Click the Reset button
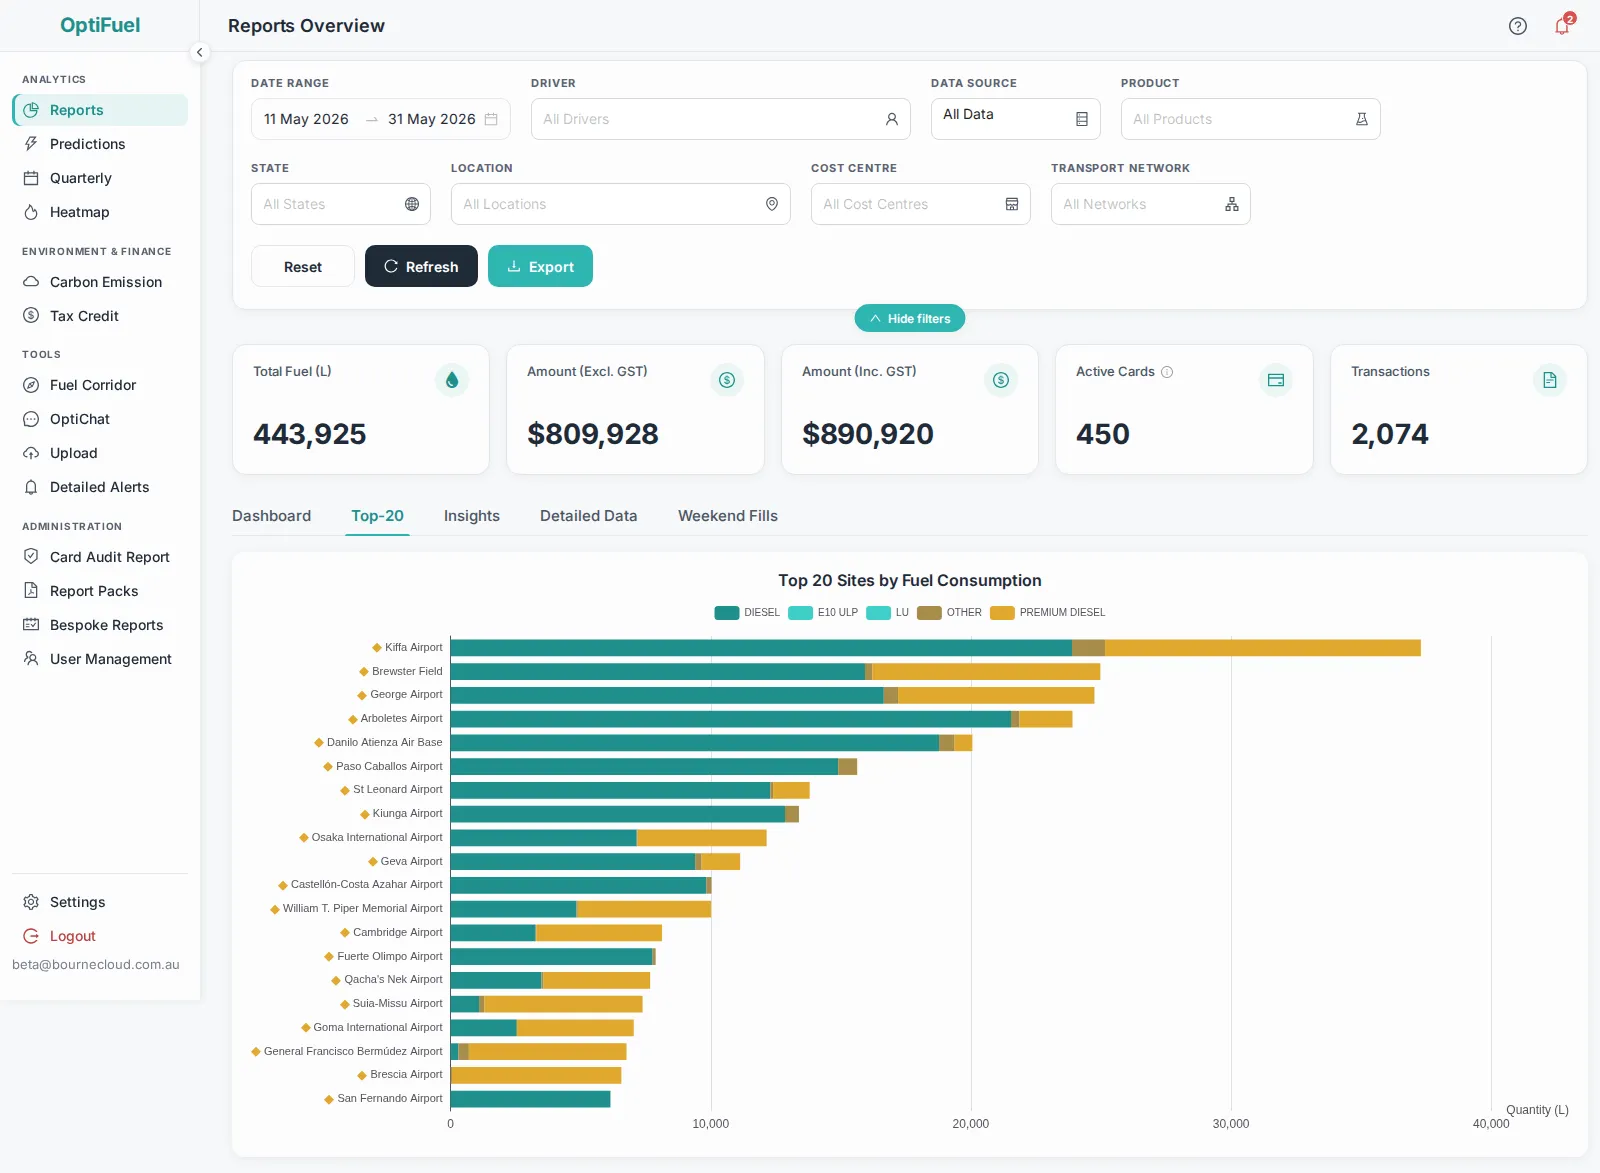Image resolution: width=1600 pixels, height=1173 pixels. click(x=303, y=266)
